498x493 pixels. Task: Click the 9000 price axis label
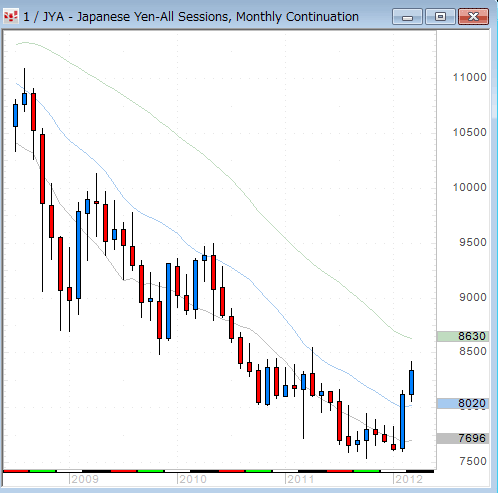473,297
